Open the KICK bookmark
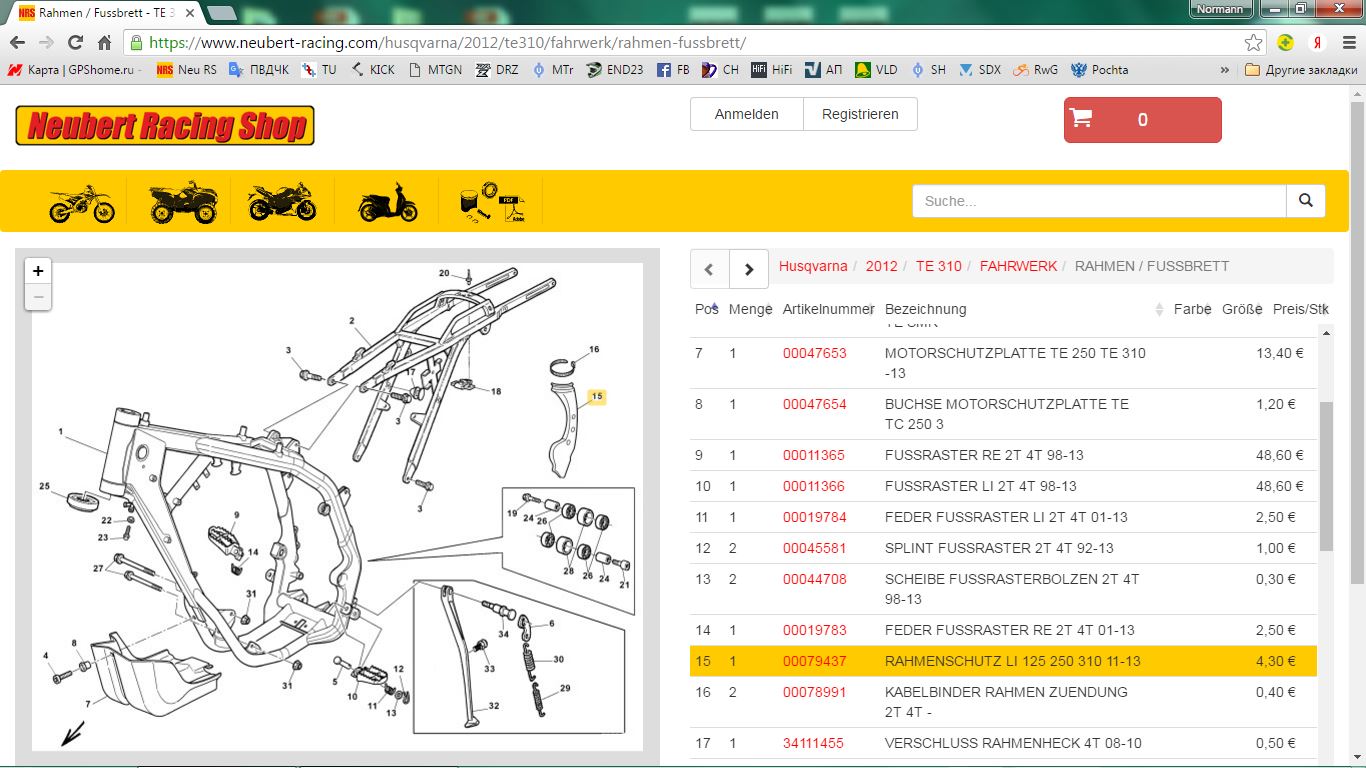Image resolution: width=1366 pixels, height=768 pixels. tap(373, 70)
